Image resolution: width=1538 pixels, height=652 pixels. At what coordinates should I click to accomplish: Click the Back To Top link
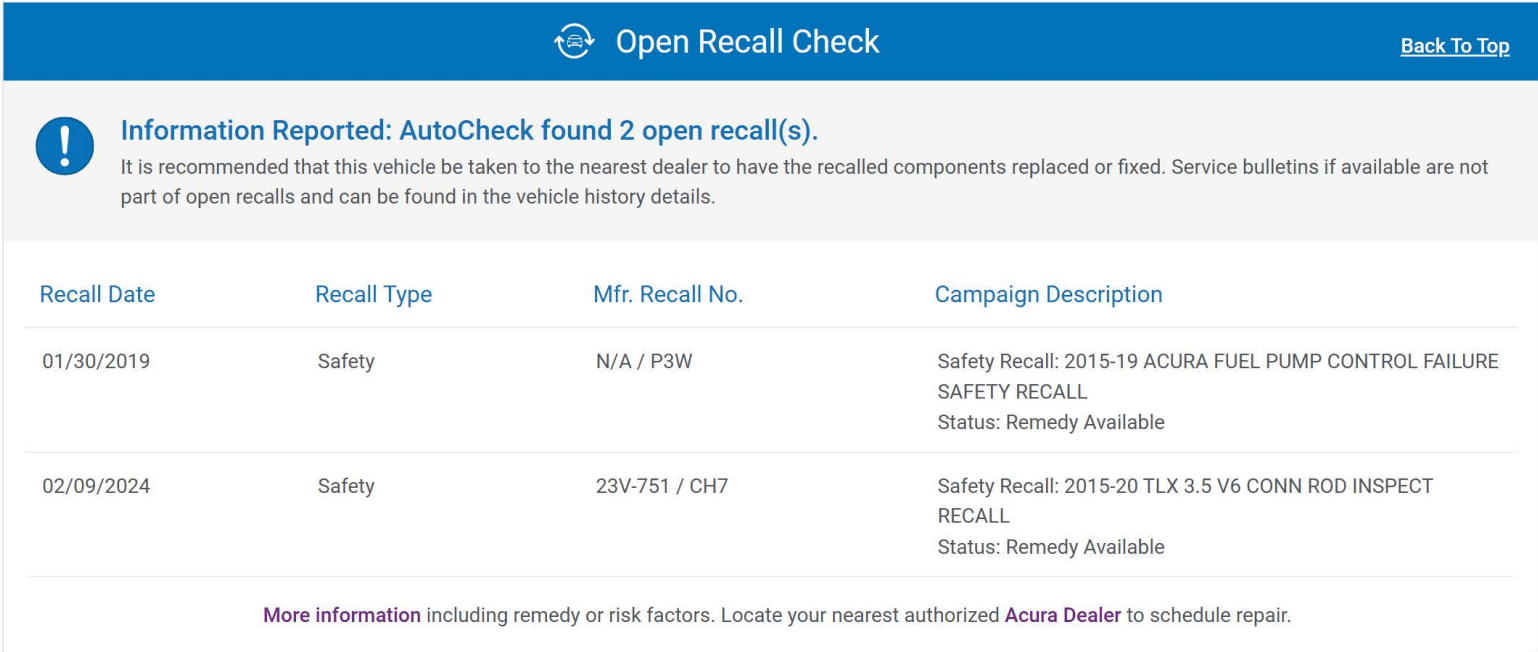coord(1454,46)
